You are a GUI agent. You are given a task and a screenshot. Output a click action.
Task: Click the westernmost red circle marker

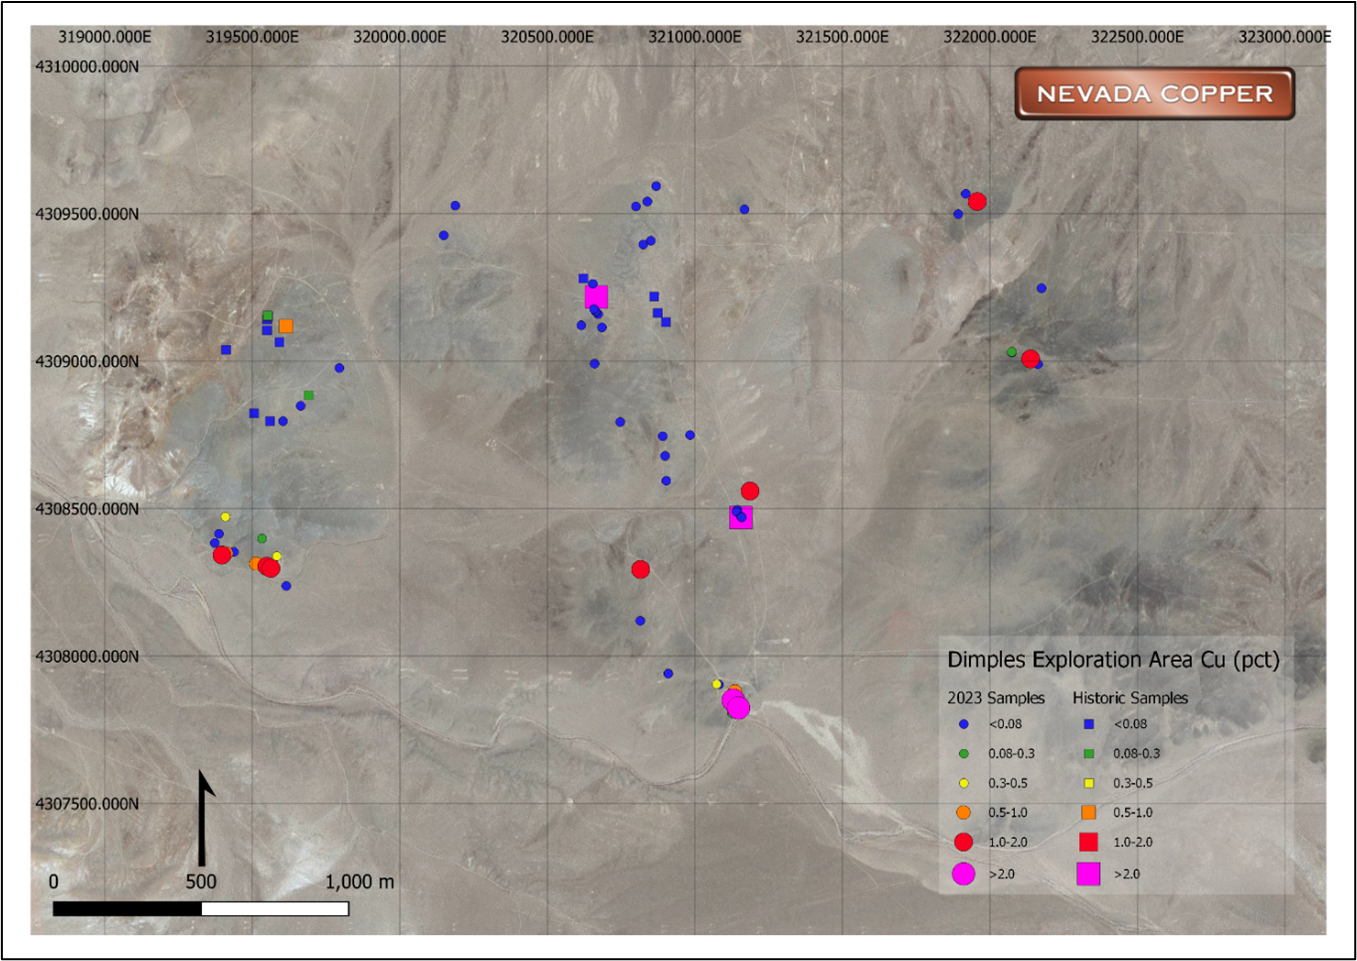(x=222, y=554)
